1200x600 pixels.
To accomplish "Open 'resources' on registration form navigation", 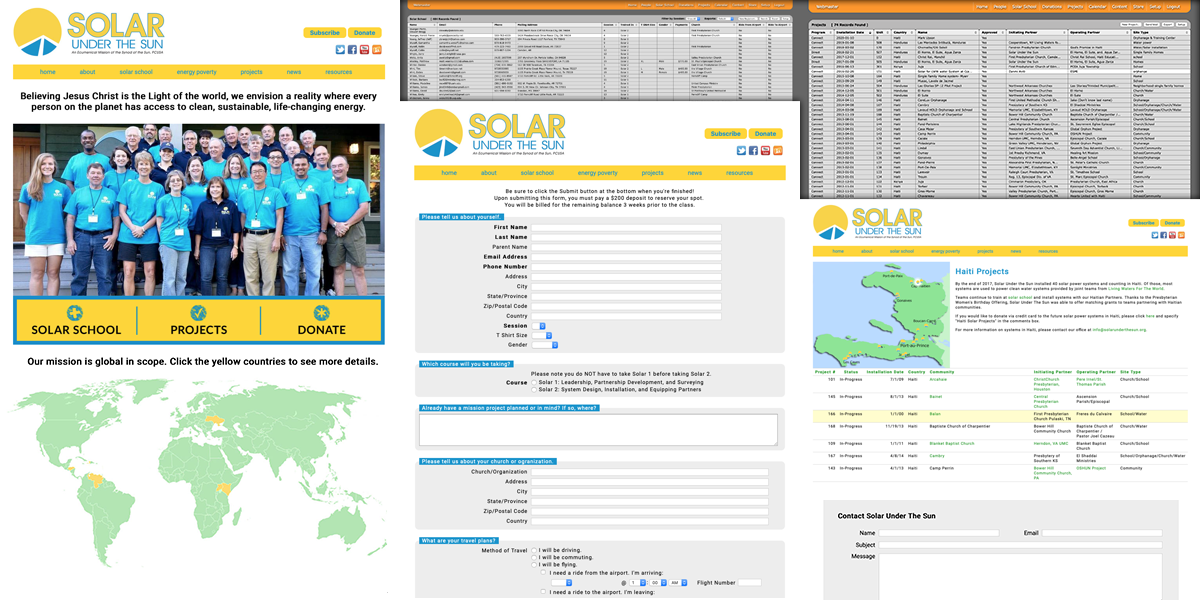I will point(739,173).
